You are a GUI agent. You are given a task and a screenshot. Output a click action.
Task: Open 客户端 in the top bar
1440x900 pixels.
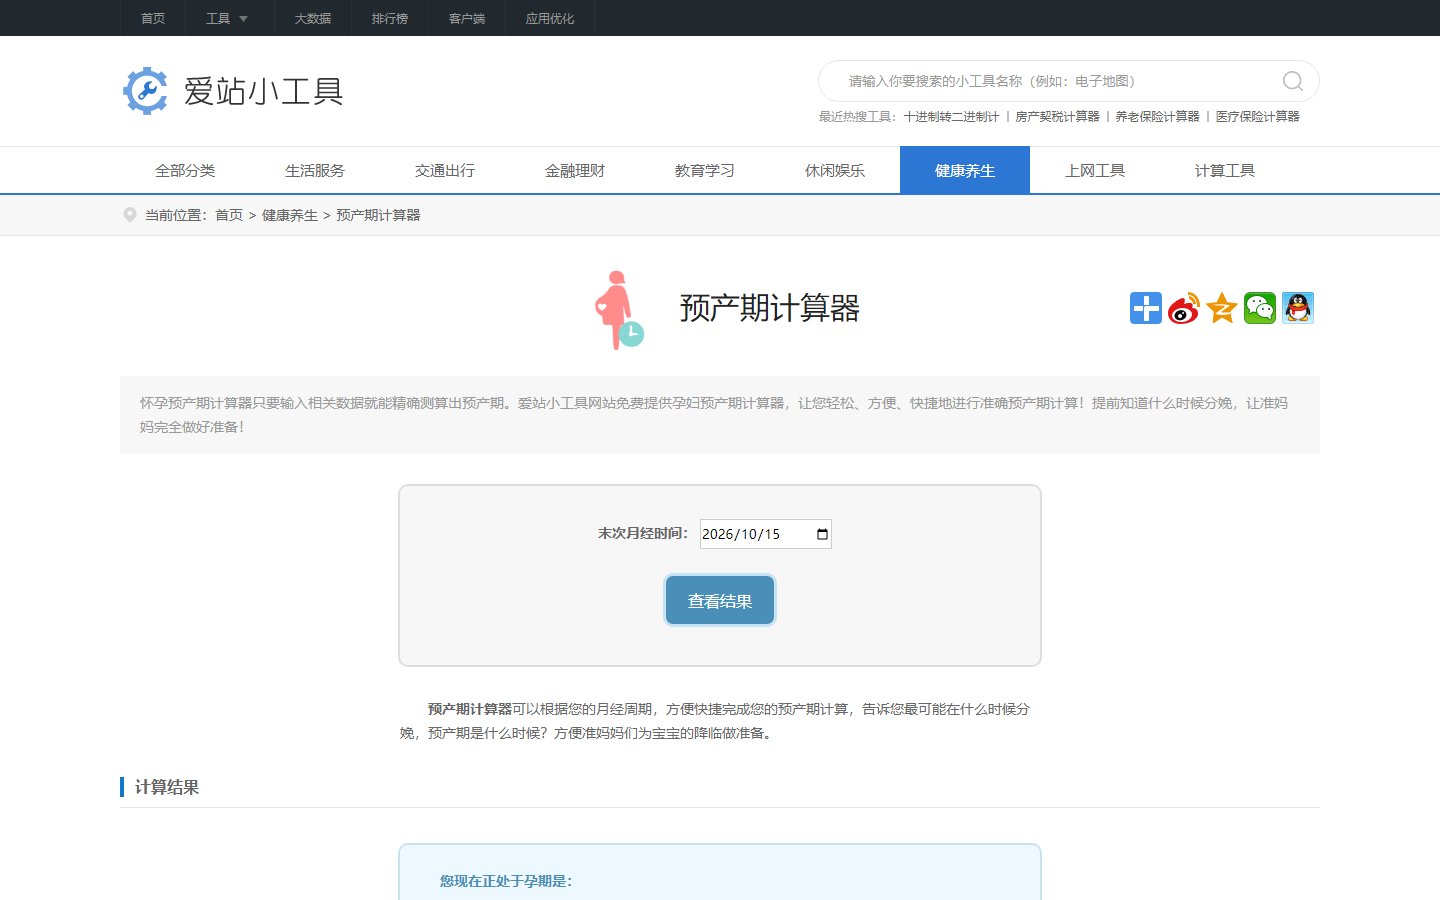pos(467,18)
